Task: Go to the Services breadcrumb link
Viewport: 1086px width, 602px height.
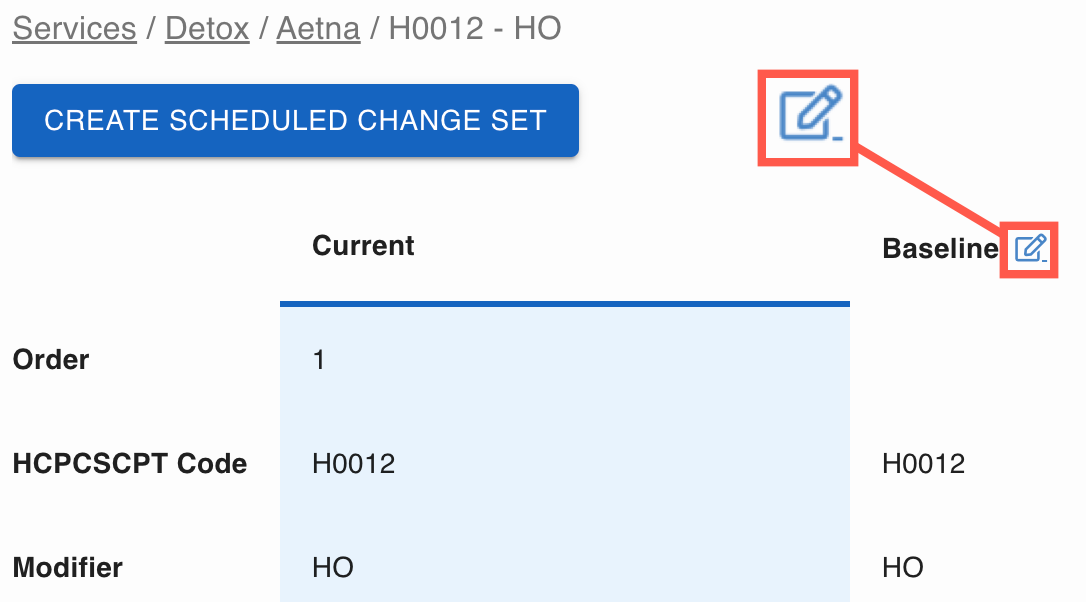Action: [x=74, y=28]
